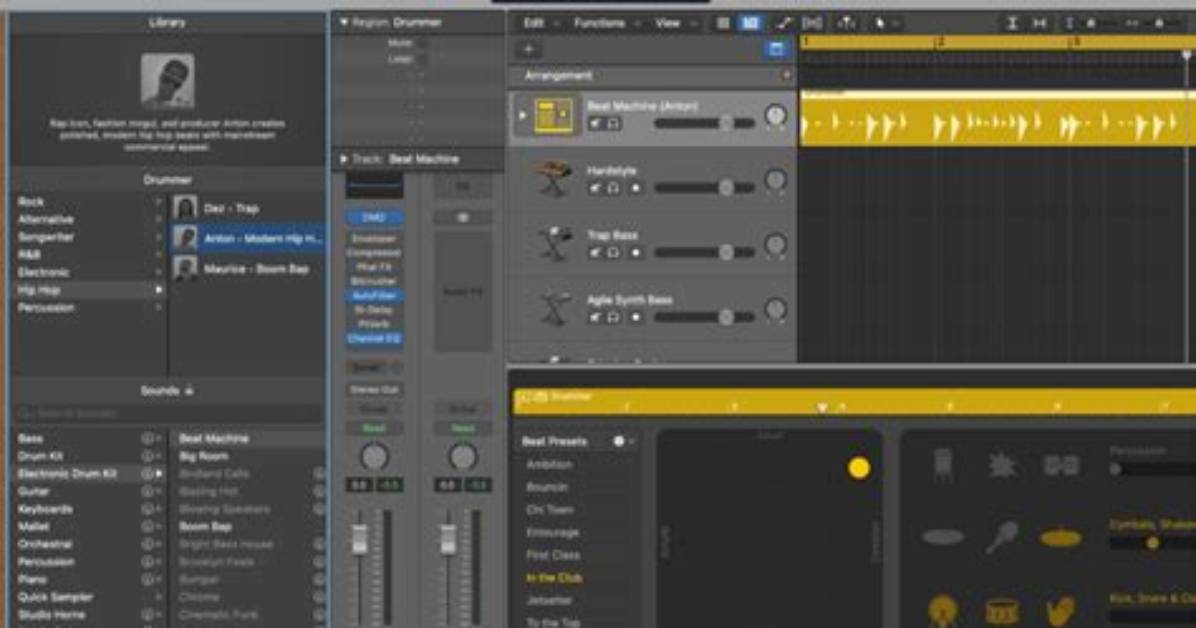Open the Functions menu in tracks area
This screenshot has height=628, width=1196.
607,24
